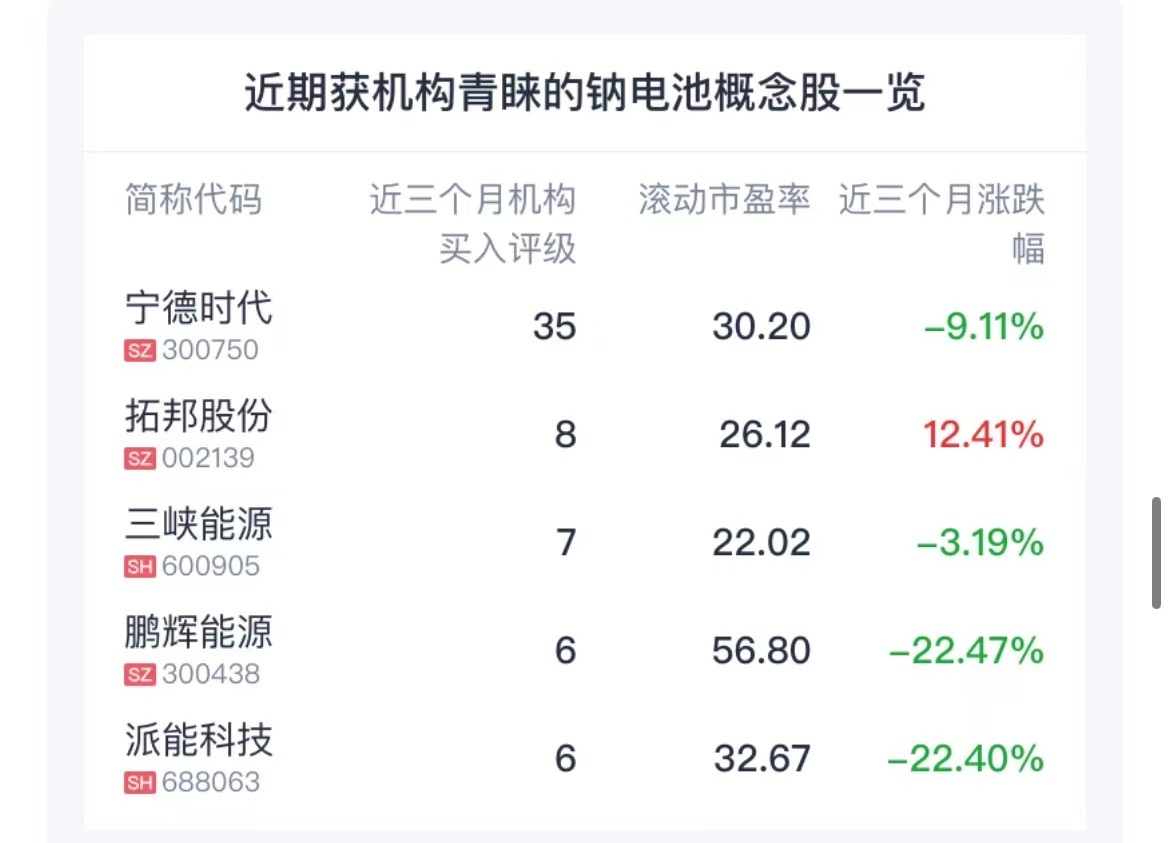Screen dimensions: 1170x843
Task: Click the SZ badge beside 300750
Action: point(140,351)
